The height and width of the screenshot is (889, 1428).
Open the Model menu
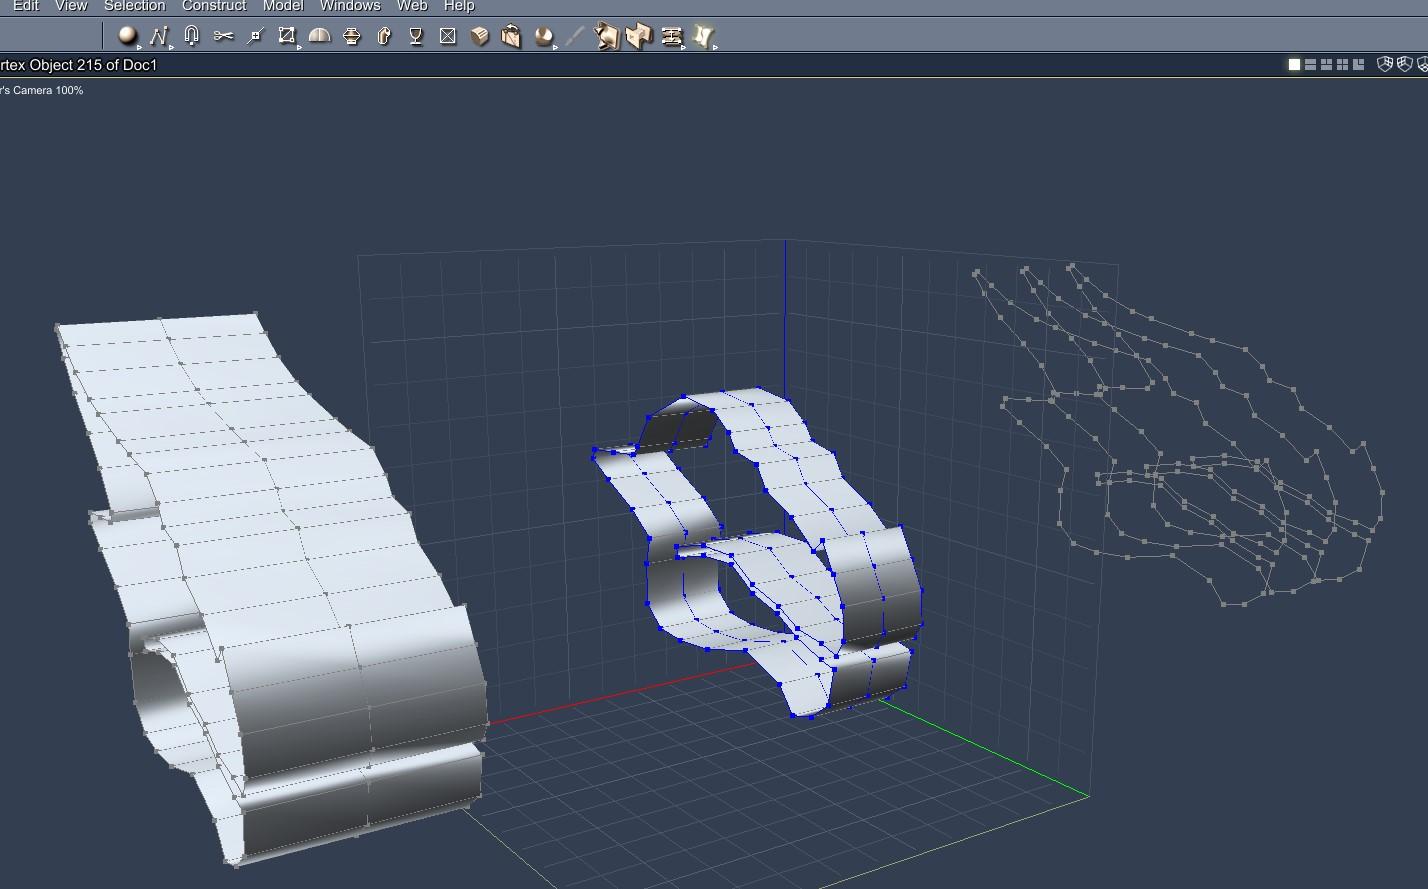pos(283,6)
